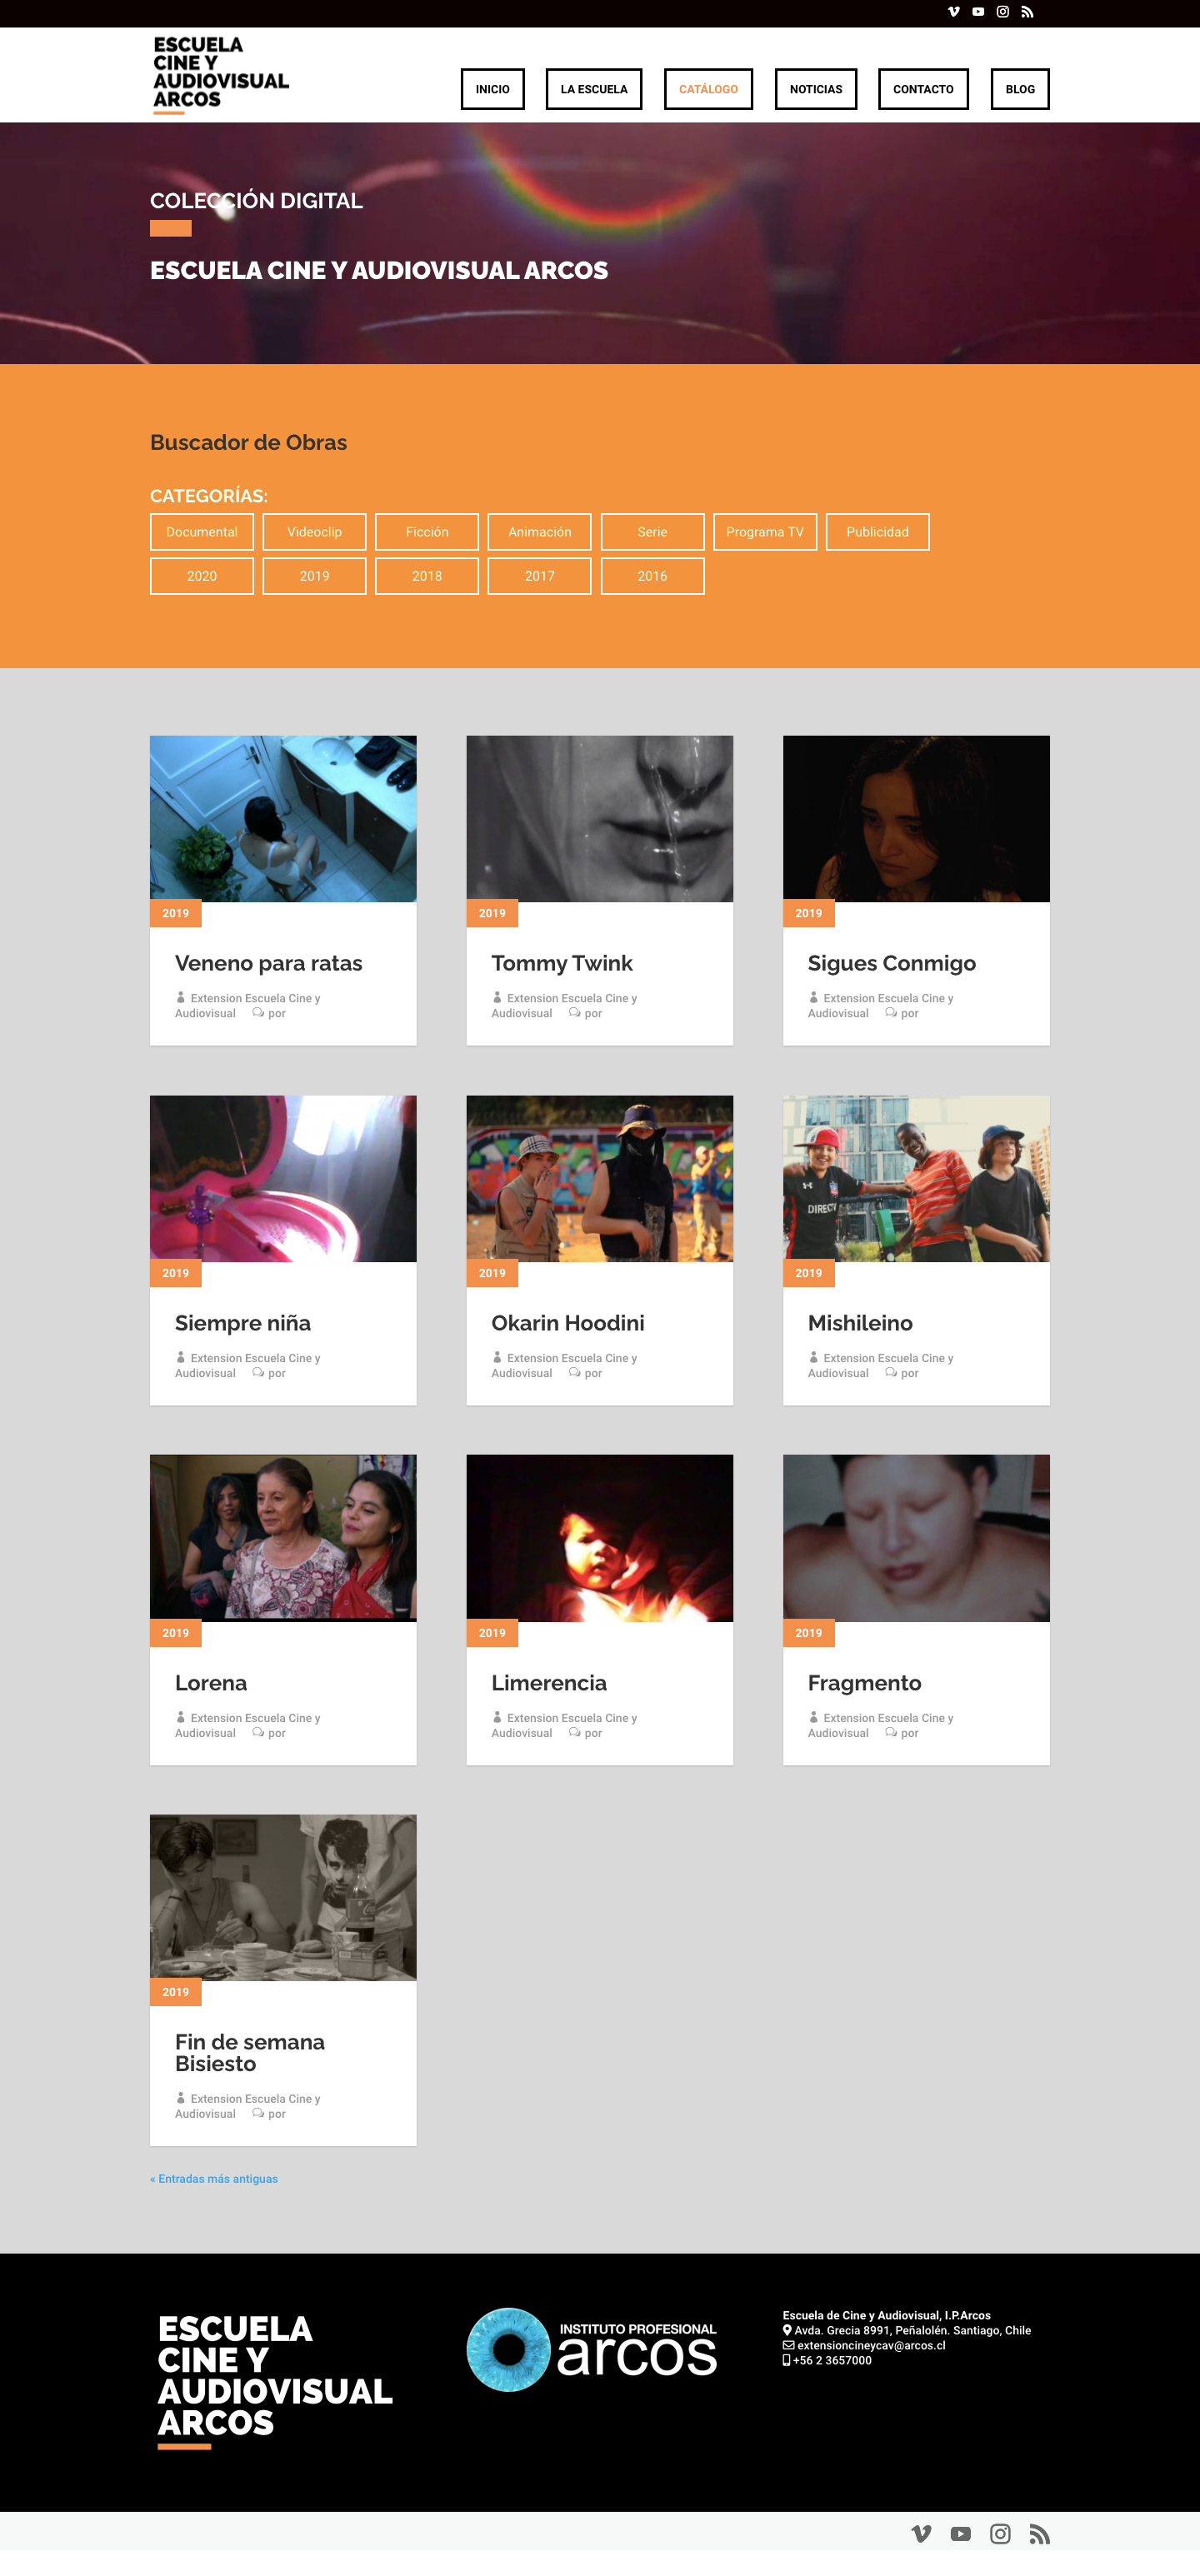Click the footer RSS icon

[x=1040, y=2533]
